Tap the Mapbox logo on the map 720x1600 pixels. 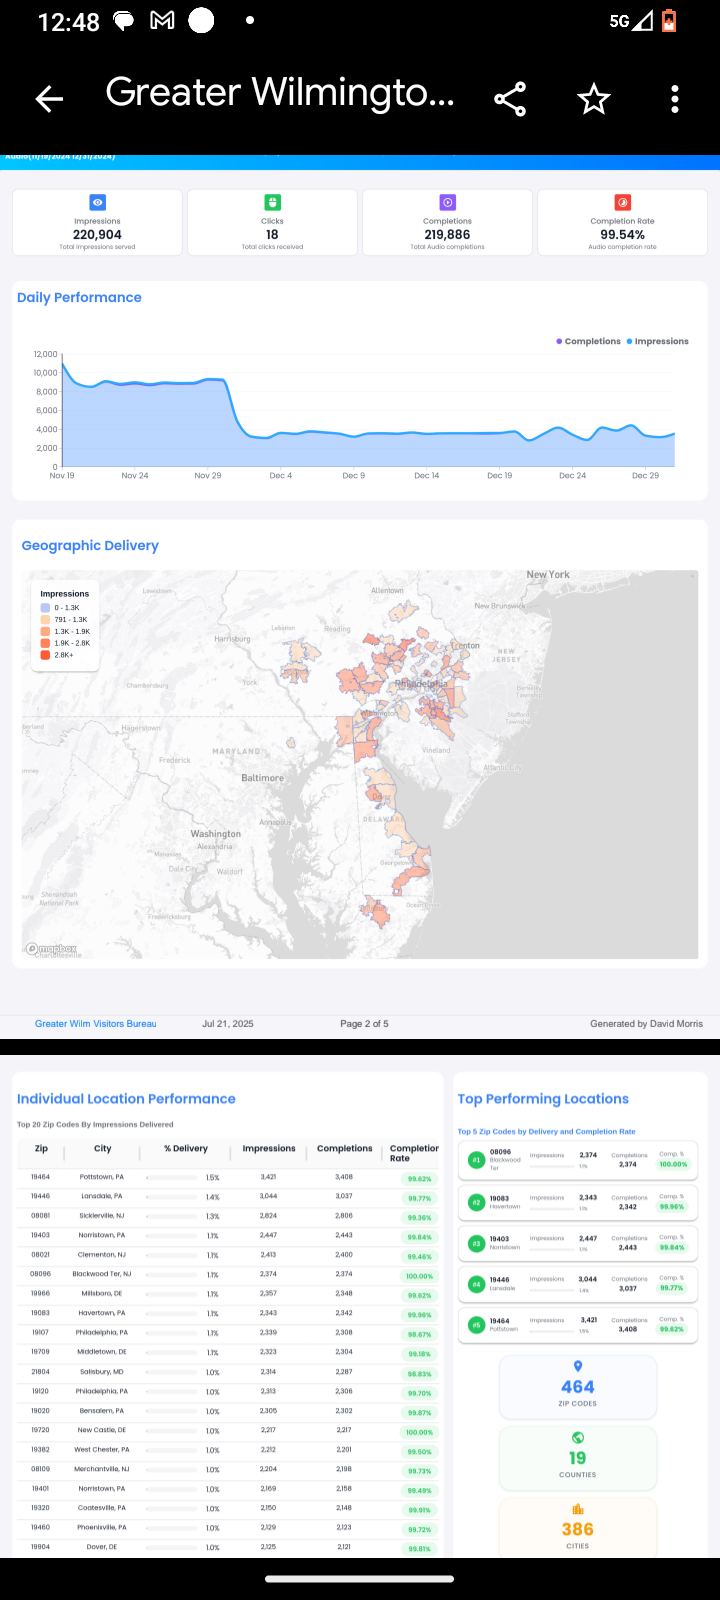[51, 949]
